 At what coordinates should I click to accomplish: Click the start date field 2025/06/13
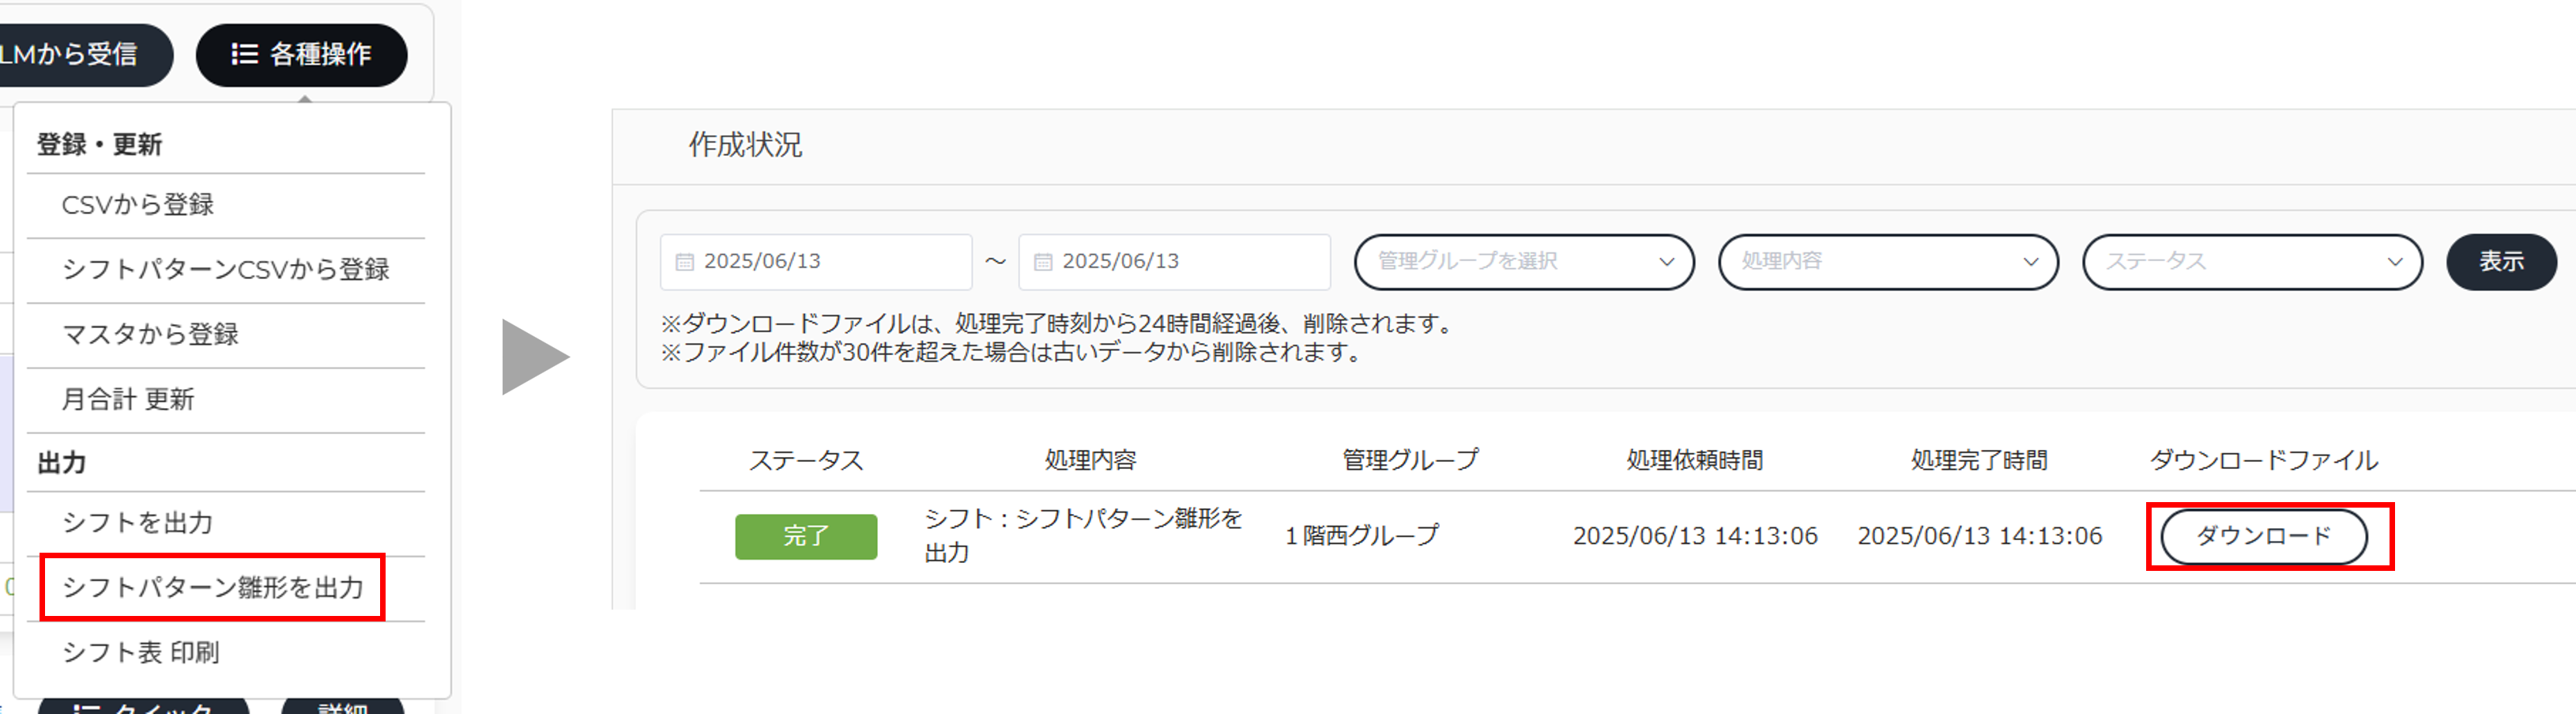click(x=816, y=262)
